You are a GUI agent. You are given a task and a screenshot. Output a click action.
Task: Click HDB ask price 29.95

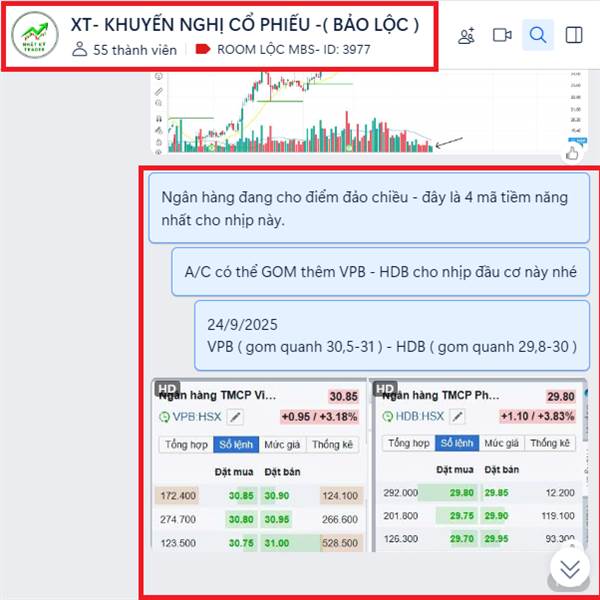(x=496, y=539)
